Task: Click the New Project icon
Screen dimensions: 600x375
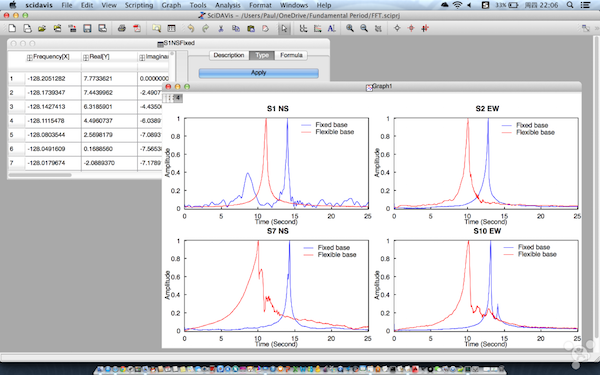Action: [12, 28]
